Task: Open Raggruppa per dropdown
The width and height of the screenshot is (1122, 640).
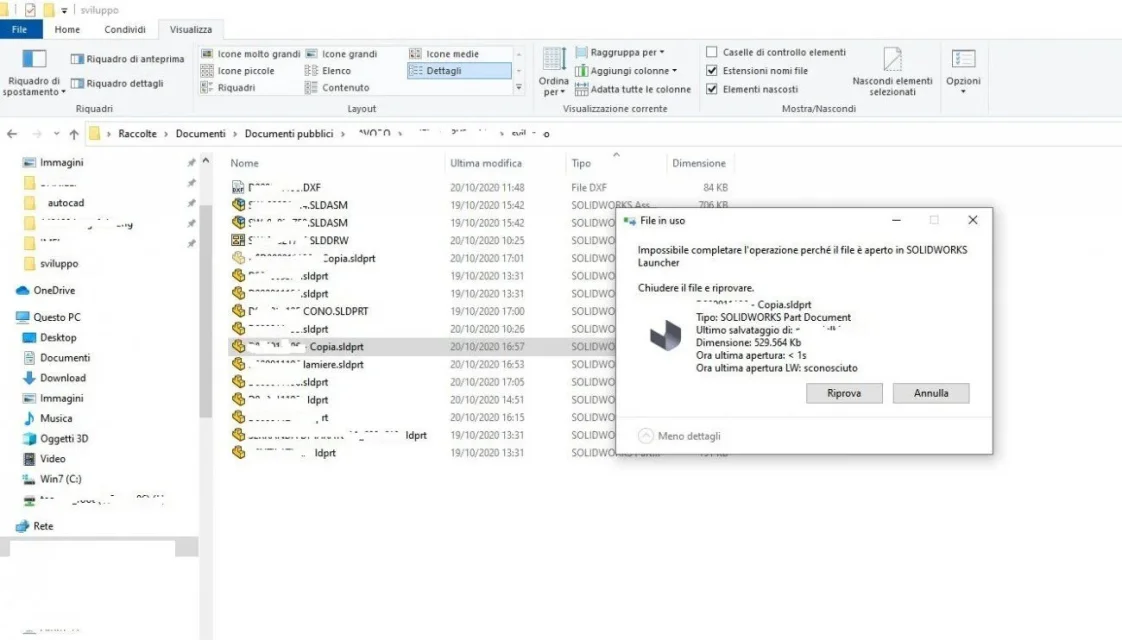Action: click(620, 52)
